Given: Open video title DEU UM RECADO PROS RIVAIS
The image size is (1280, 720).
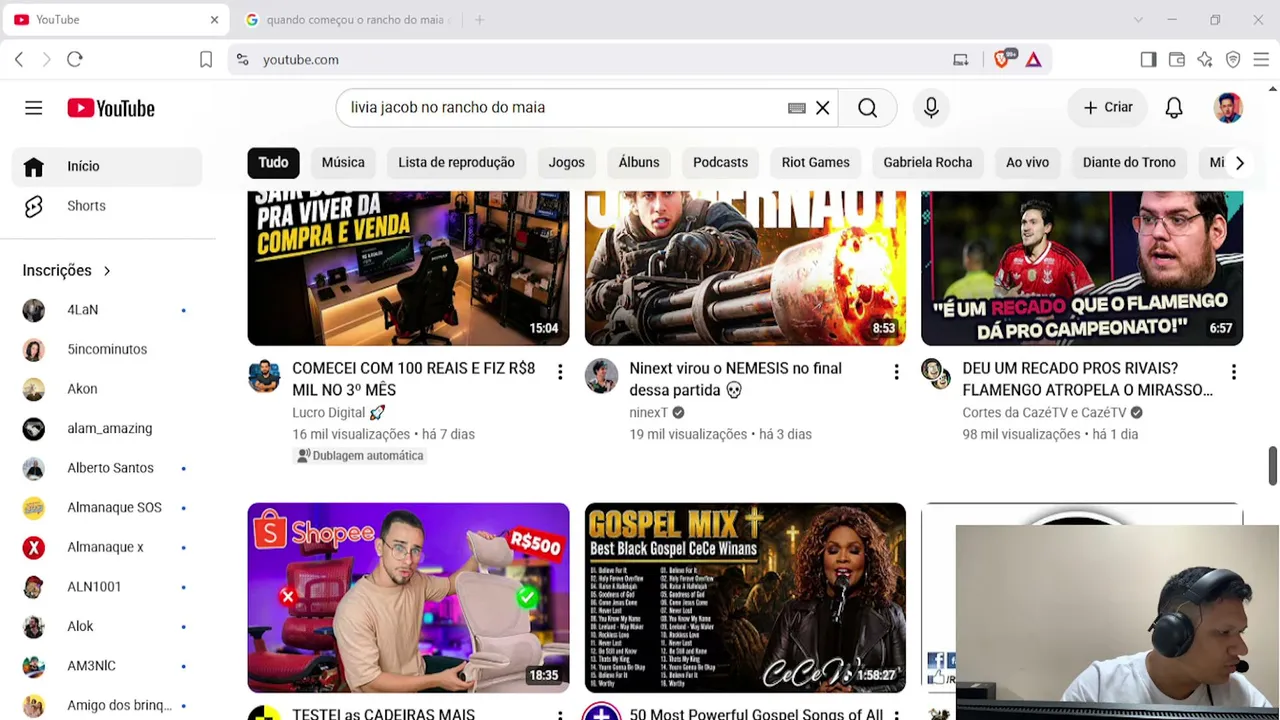Looking at the screenshot, I should tap(1087, 379).
